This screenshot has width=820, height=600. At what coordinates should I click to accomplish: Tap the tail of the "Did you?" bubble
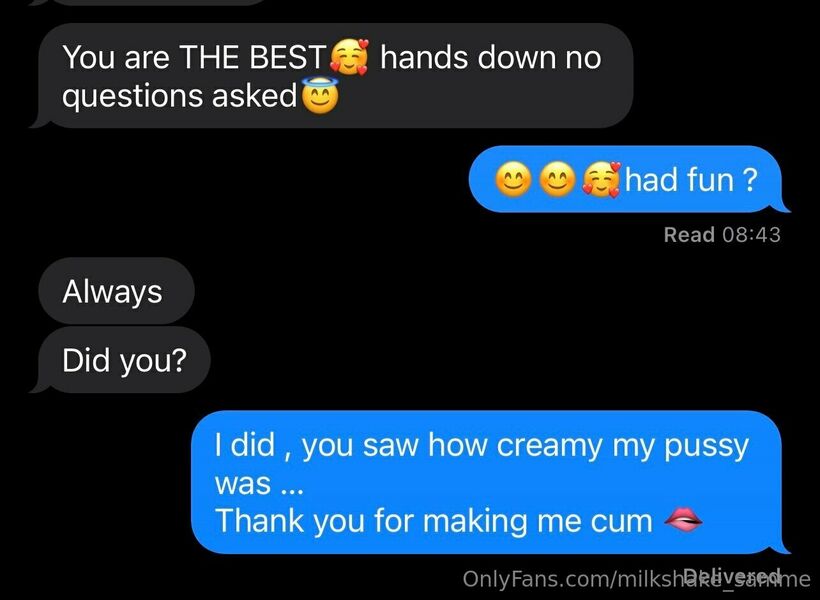39,386
